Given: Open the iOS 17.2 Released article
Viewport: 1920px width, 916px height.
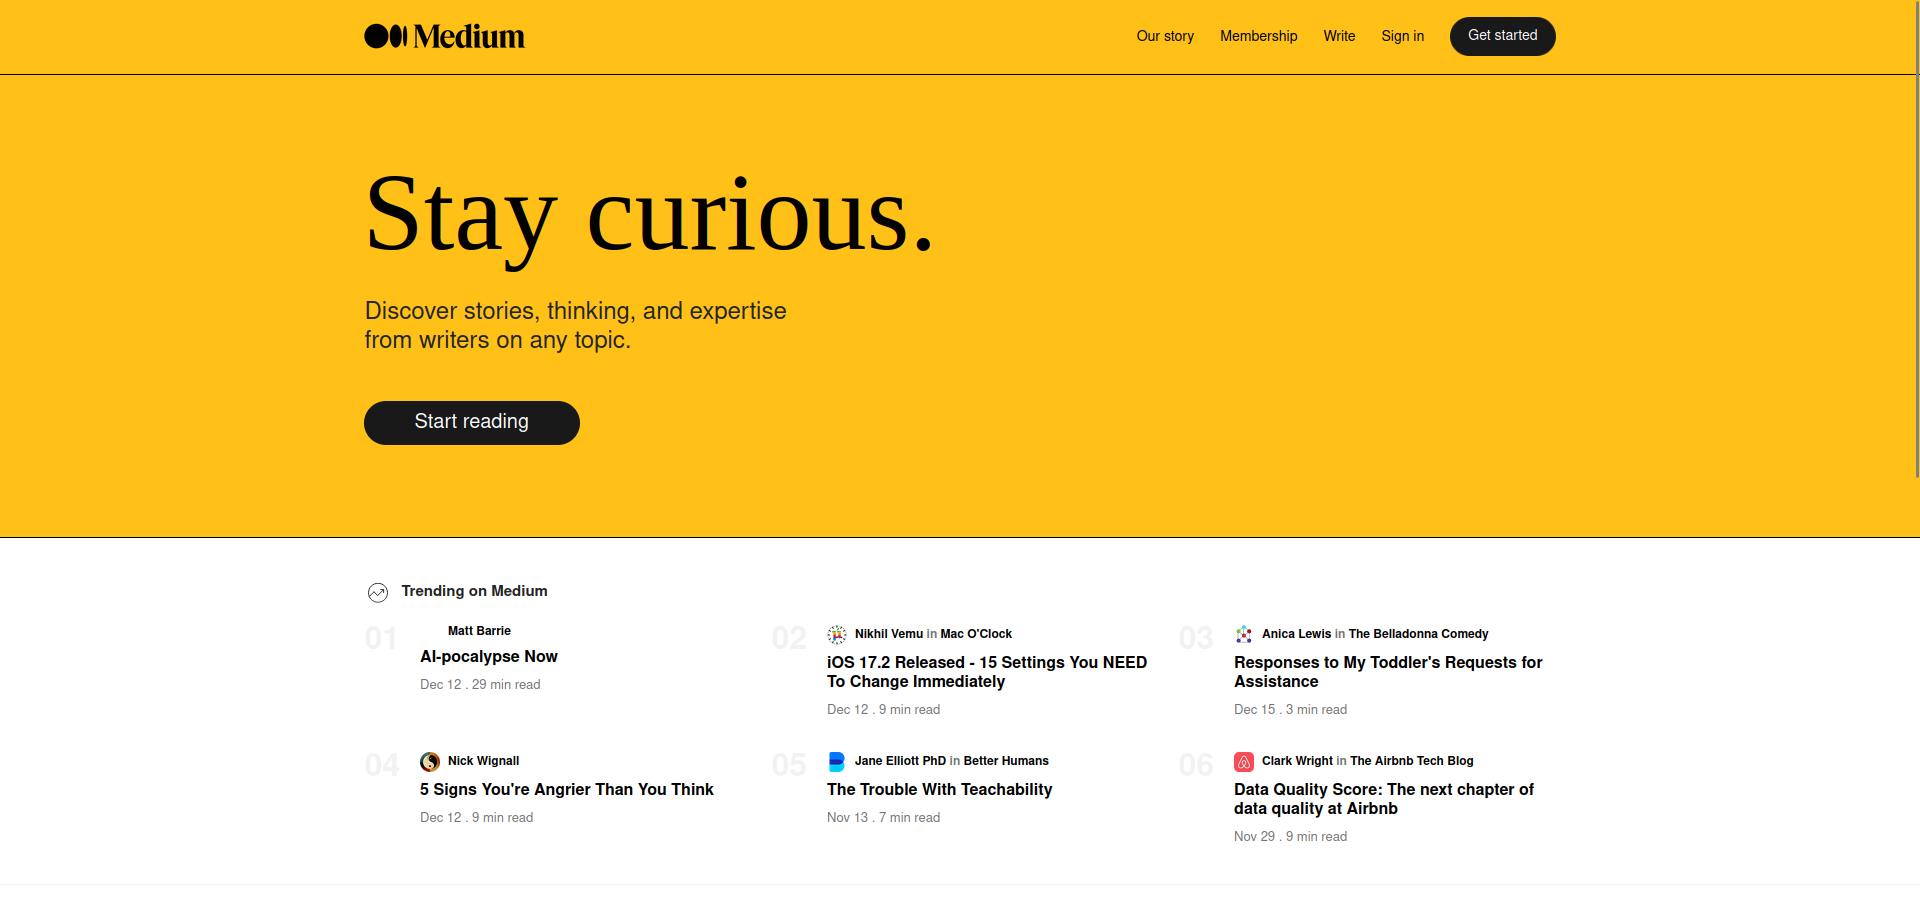Looking at the screenshot, I should pos(987,672).
